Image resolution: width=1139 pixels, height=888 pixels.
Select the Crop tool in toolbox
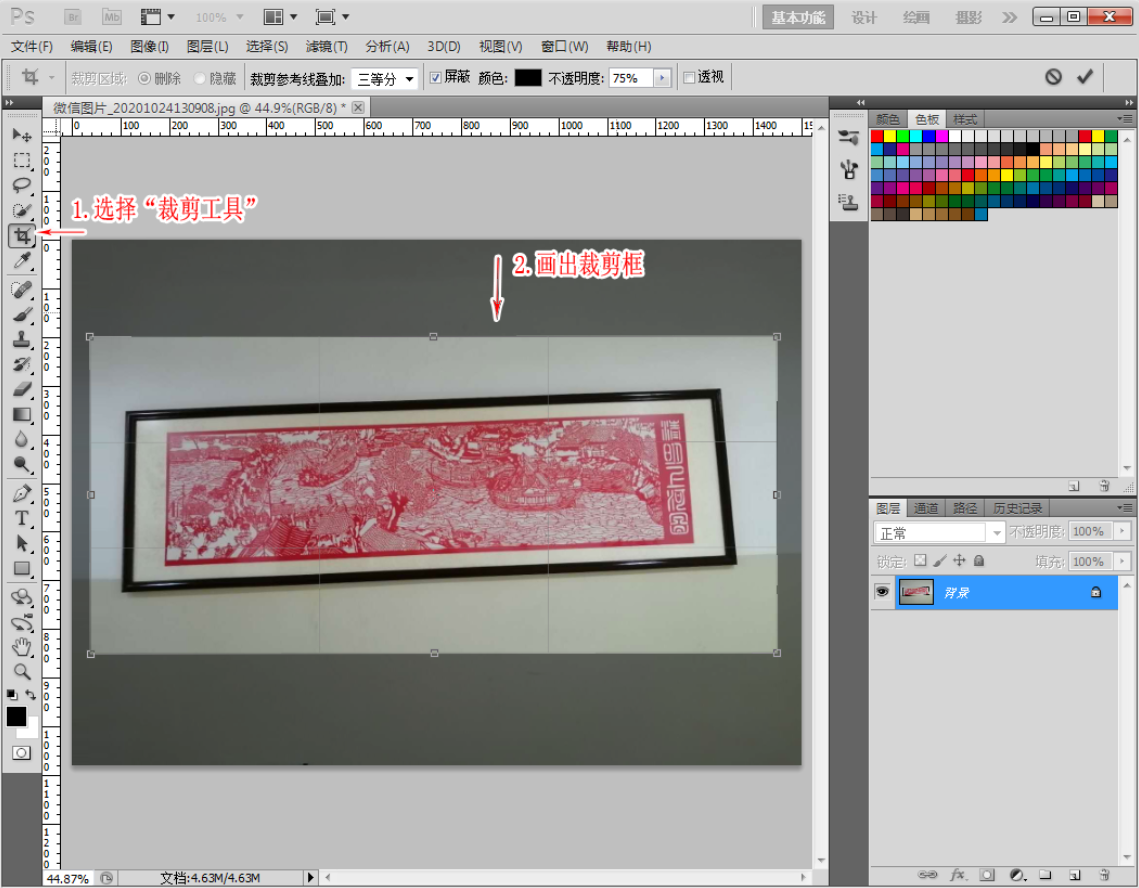[22, 235]
